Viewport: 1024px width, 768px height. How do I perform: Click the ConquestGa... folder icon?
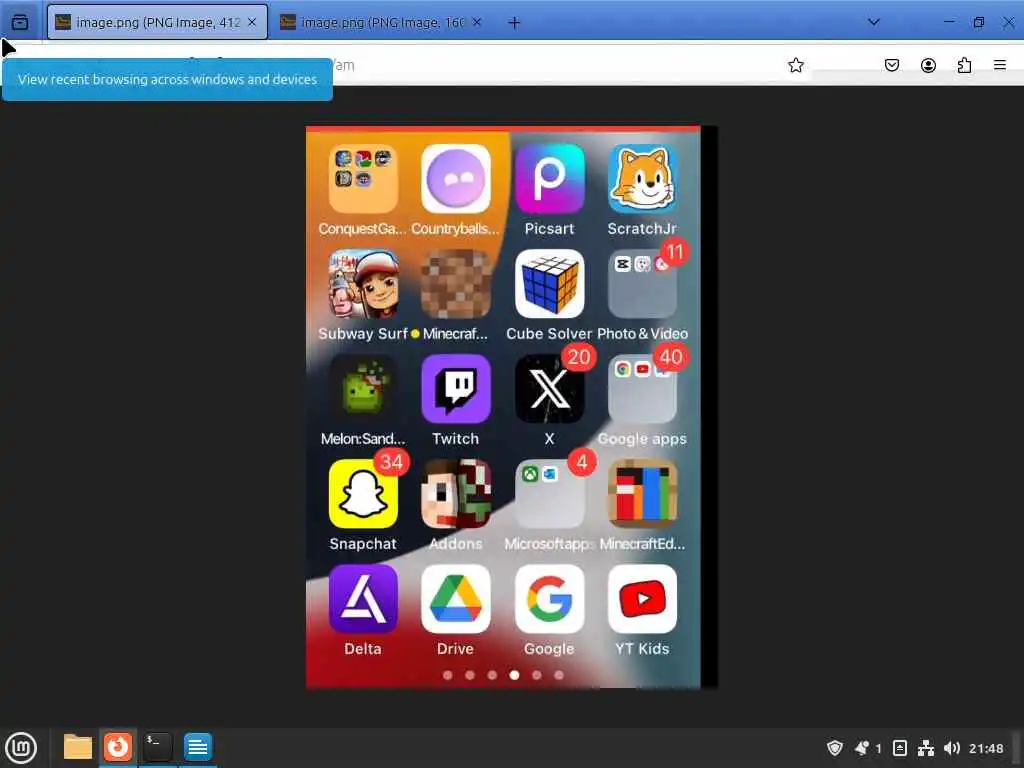pyautogui.click(x=363, y=179)
